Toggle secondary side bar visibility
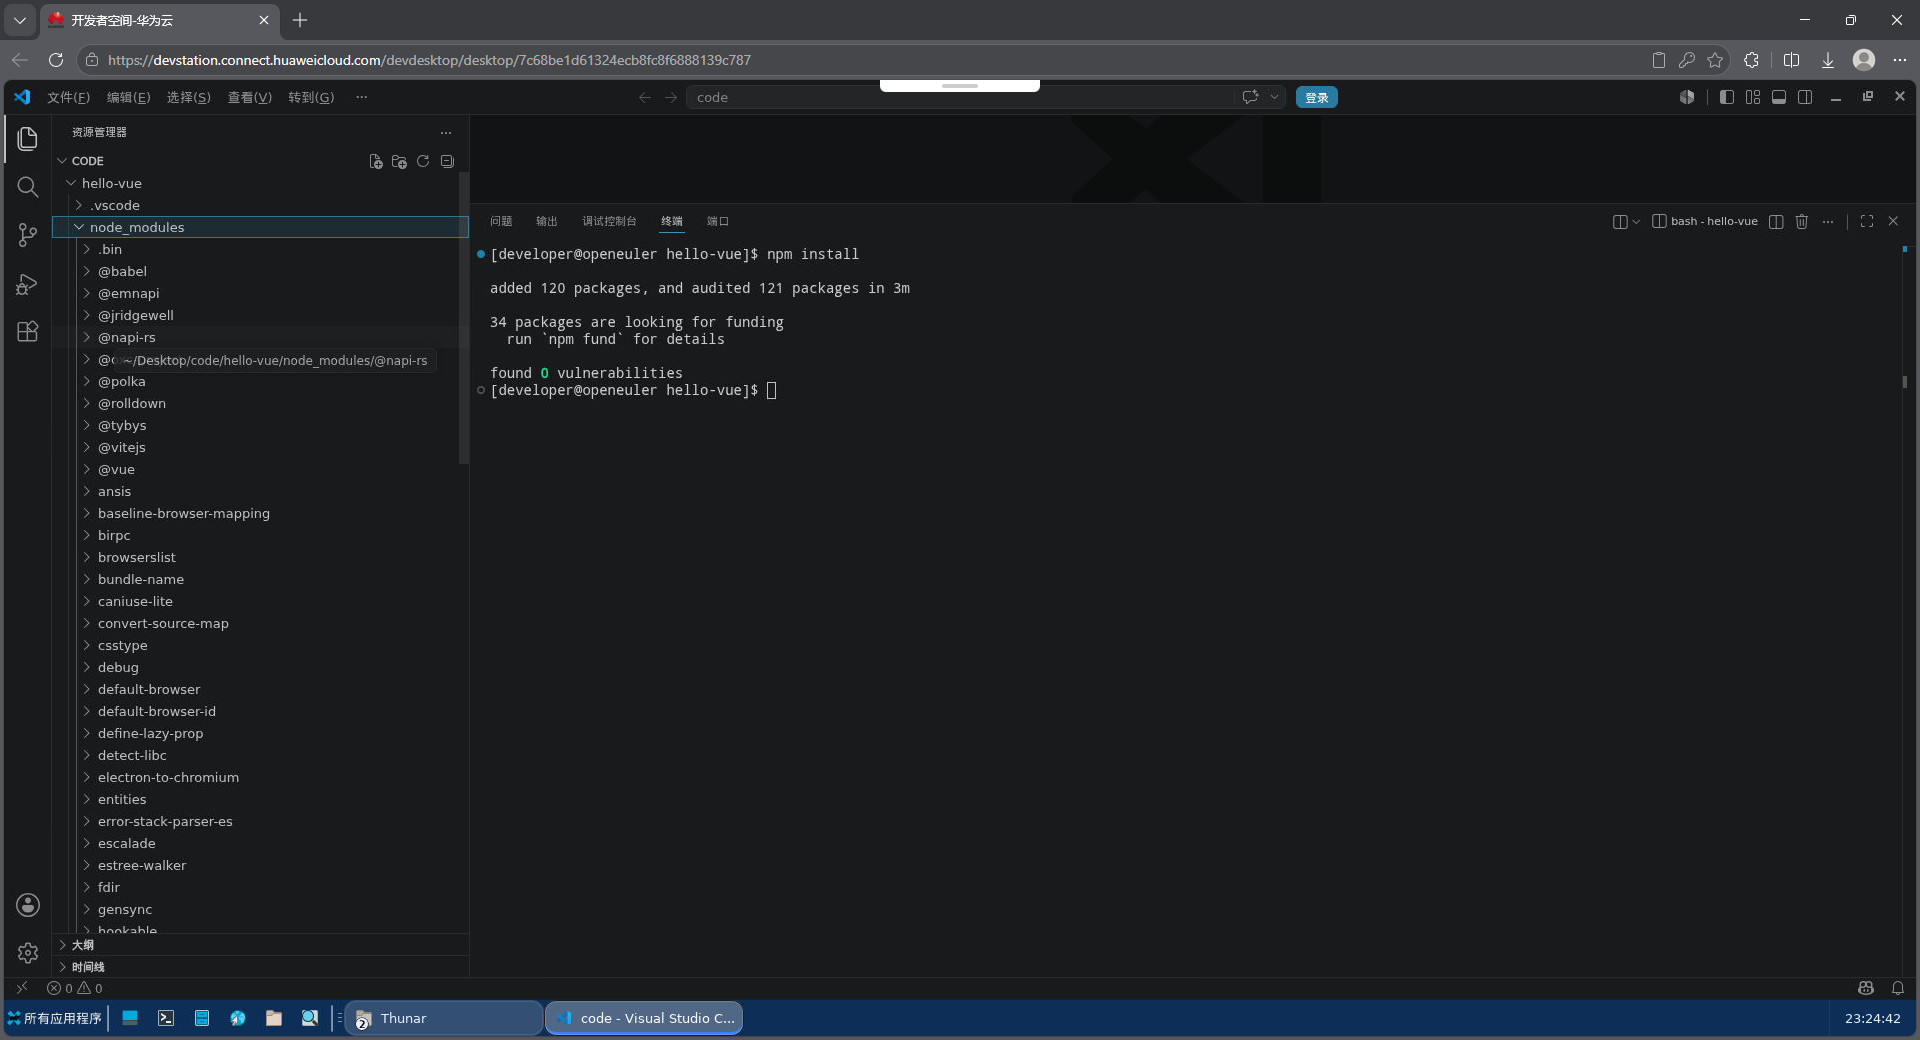This screenshot has height=1040, width=1920. coord(1805,97)
